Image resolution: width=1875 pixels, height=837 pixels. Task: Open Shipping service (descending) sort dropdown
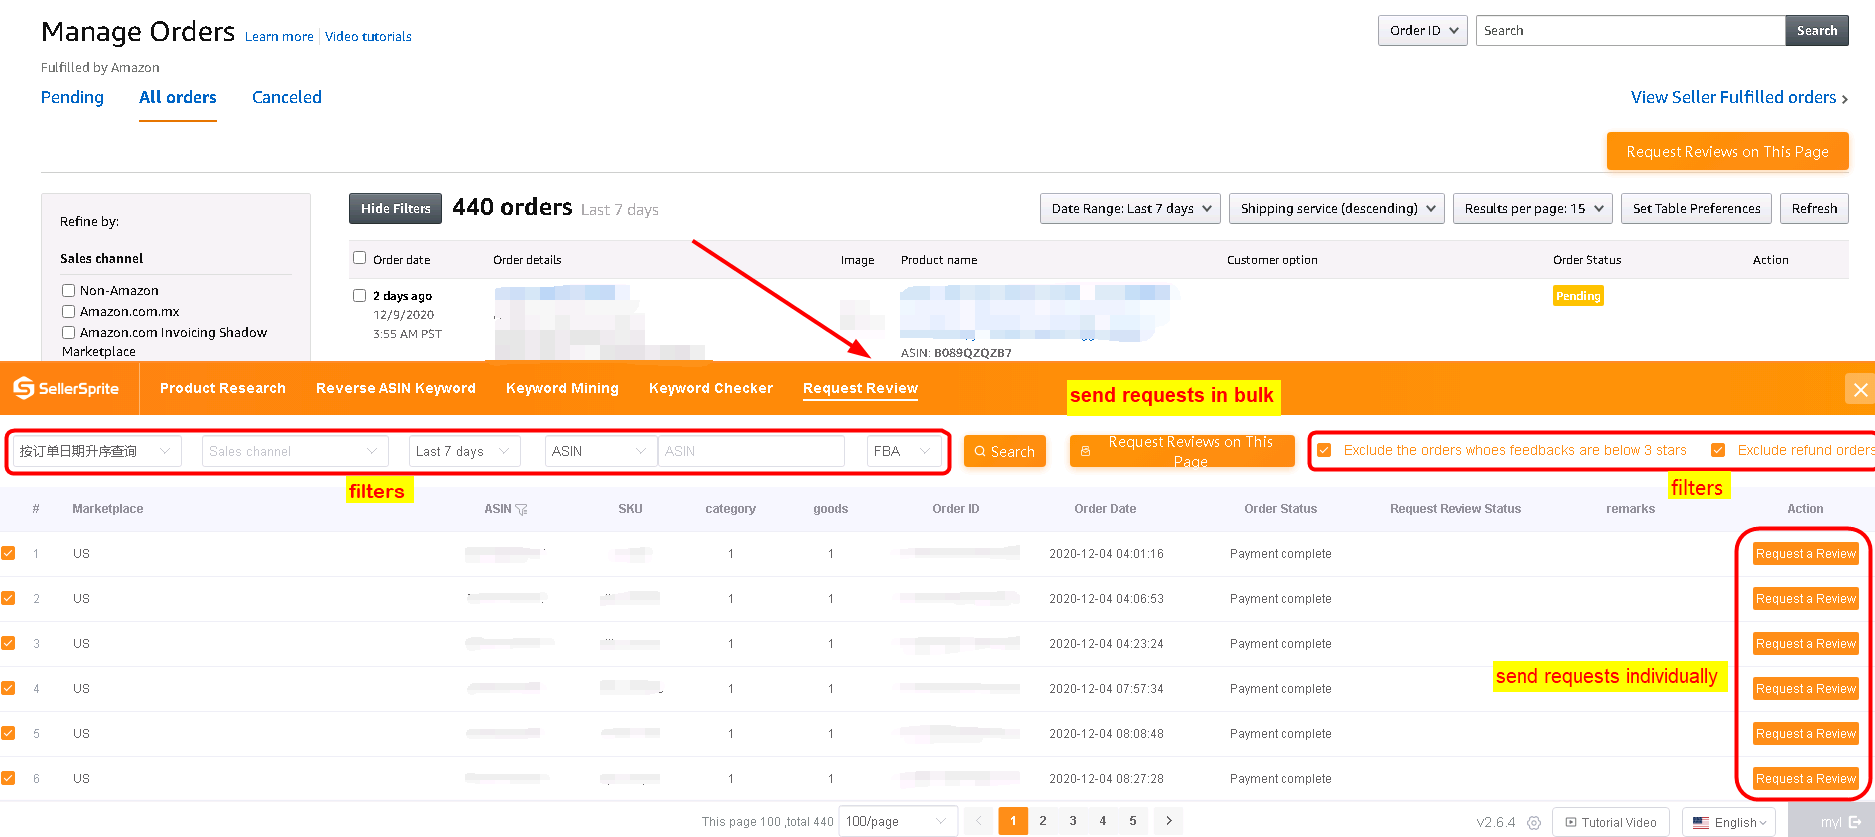tap(1337, 208)
